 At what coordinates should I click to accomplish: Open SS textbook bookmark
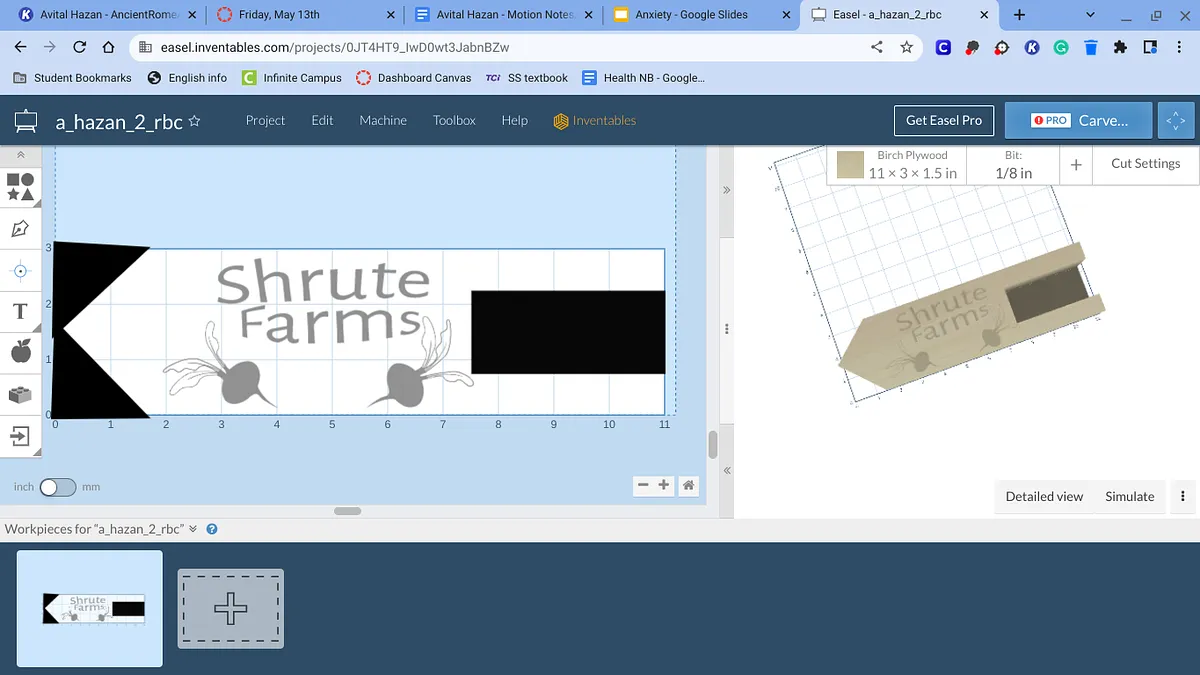click(x=527, y=78)
